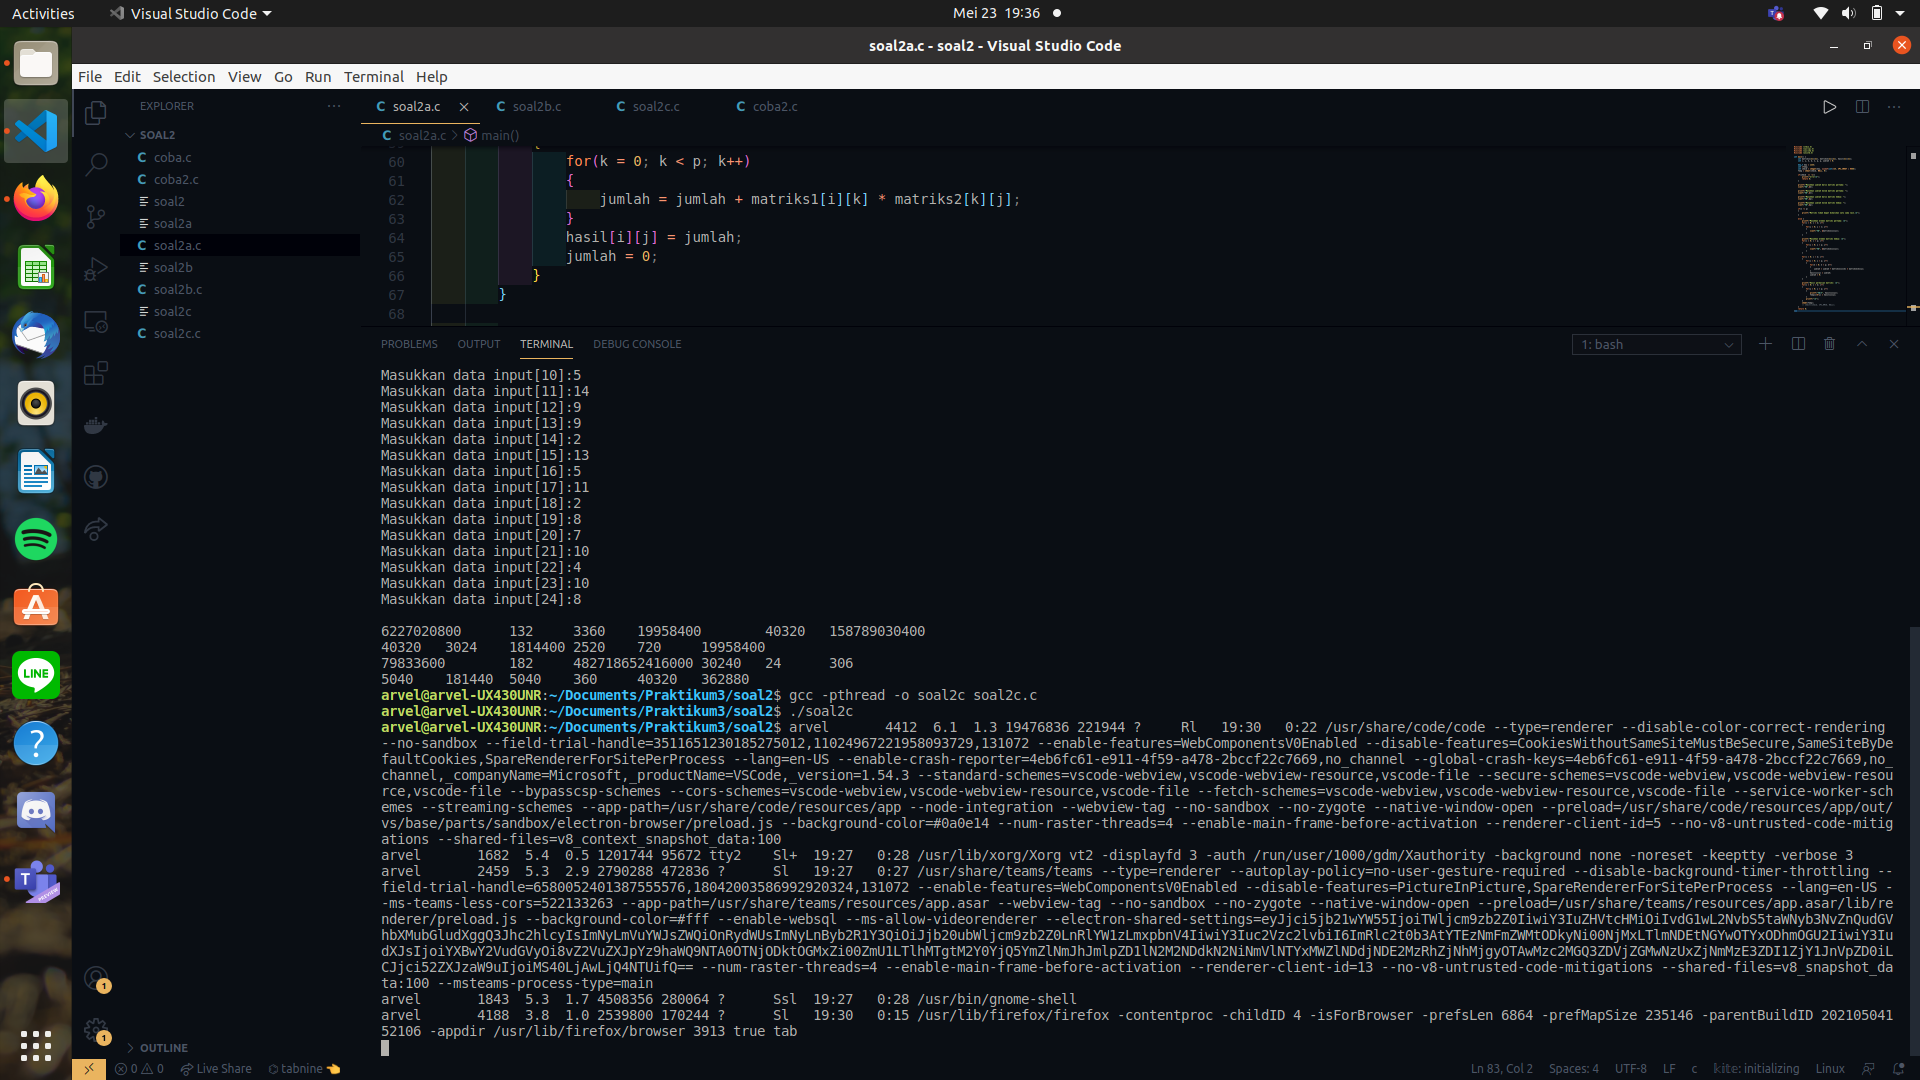This screenshot has height=1080, width=1920.
Task: Open the Run and Debug view
Action: point(95,269)
